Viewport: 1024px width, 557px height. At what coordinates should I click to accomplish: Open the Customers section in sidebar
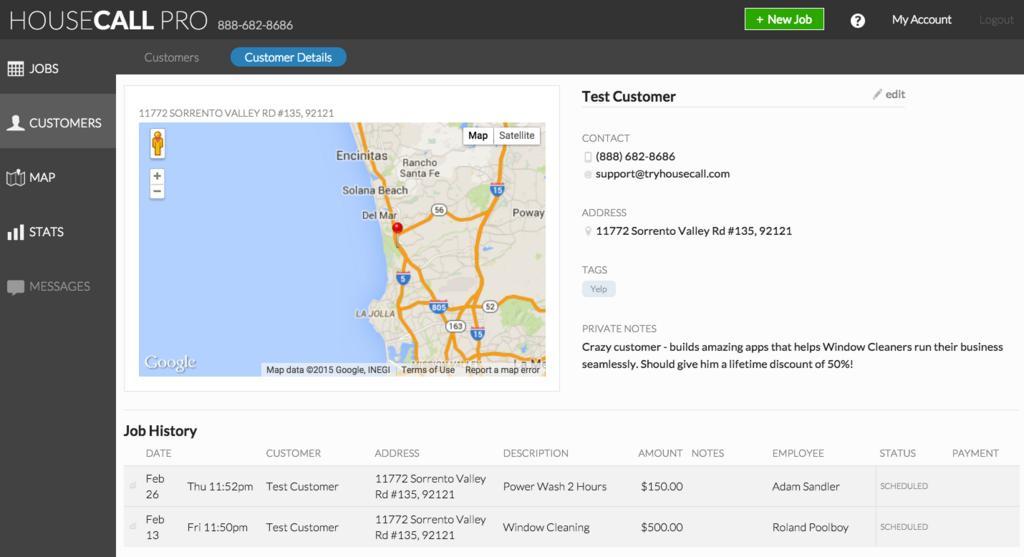(57, 122)
